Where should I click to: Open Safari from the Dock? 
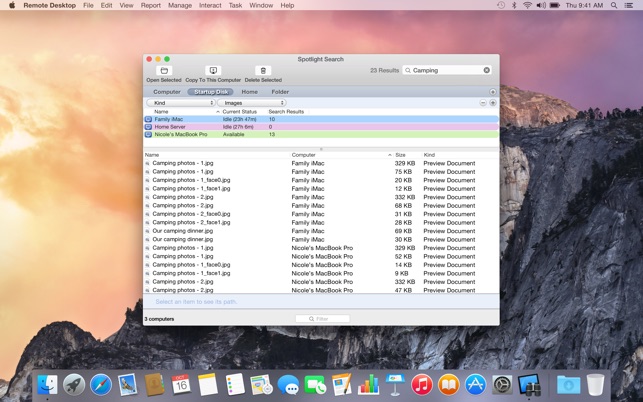click(x=100, y=385)
